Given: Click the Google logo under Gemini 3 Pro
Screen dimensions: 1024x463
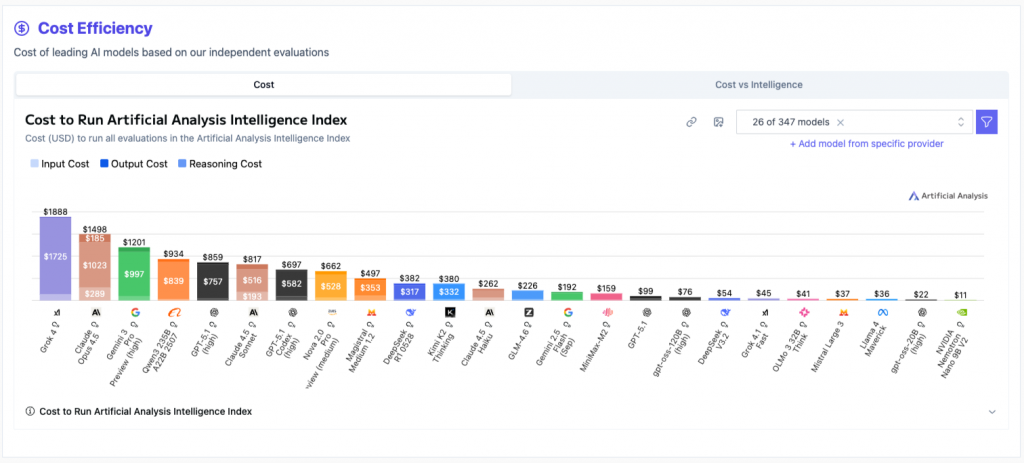Looking at the screenshot, I should pos(134,312).
